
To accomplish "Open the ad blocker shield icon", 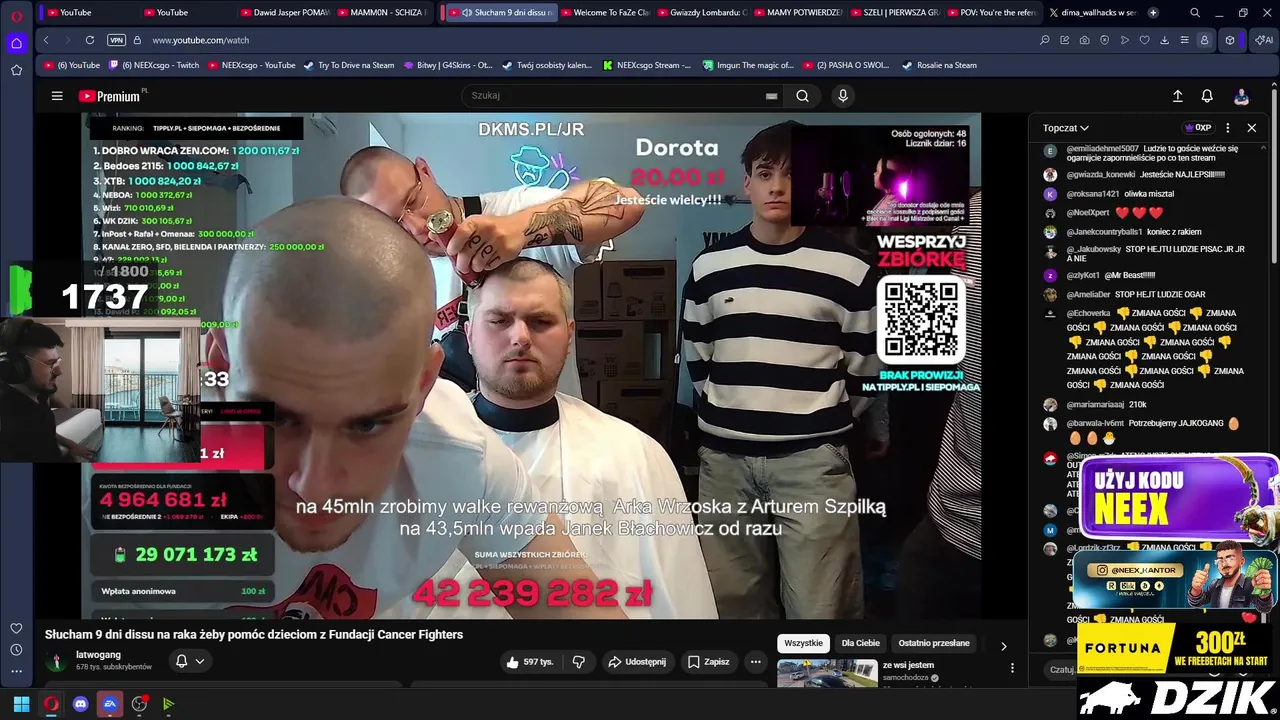I will pyautogui.click(x=1105, y=40).
